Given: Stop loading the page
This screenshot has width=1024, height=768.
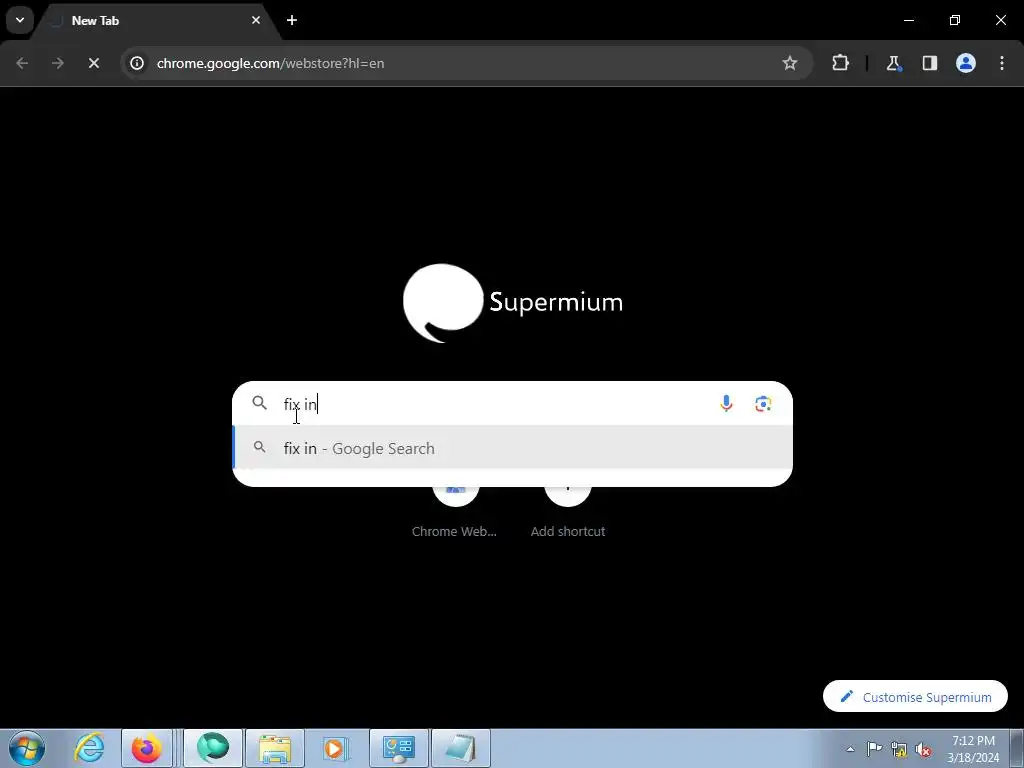Looking at the screenshot, I should (93, 63).
